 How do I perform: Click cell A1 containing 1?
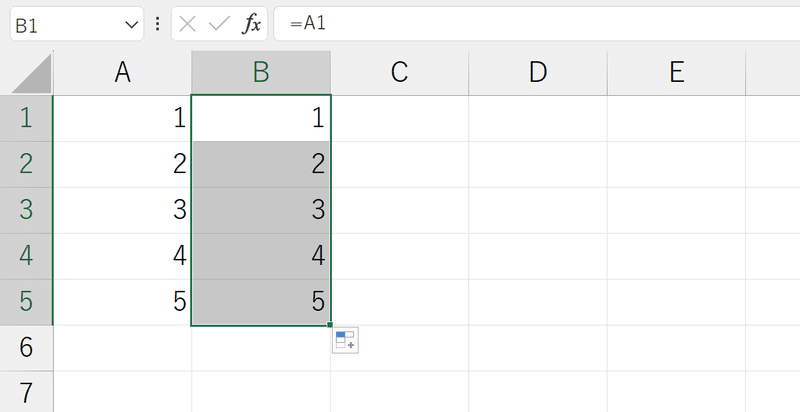point(122,118)
